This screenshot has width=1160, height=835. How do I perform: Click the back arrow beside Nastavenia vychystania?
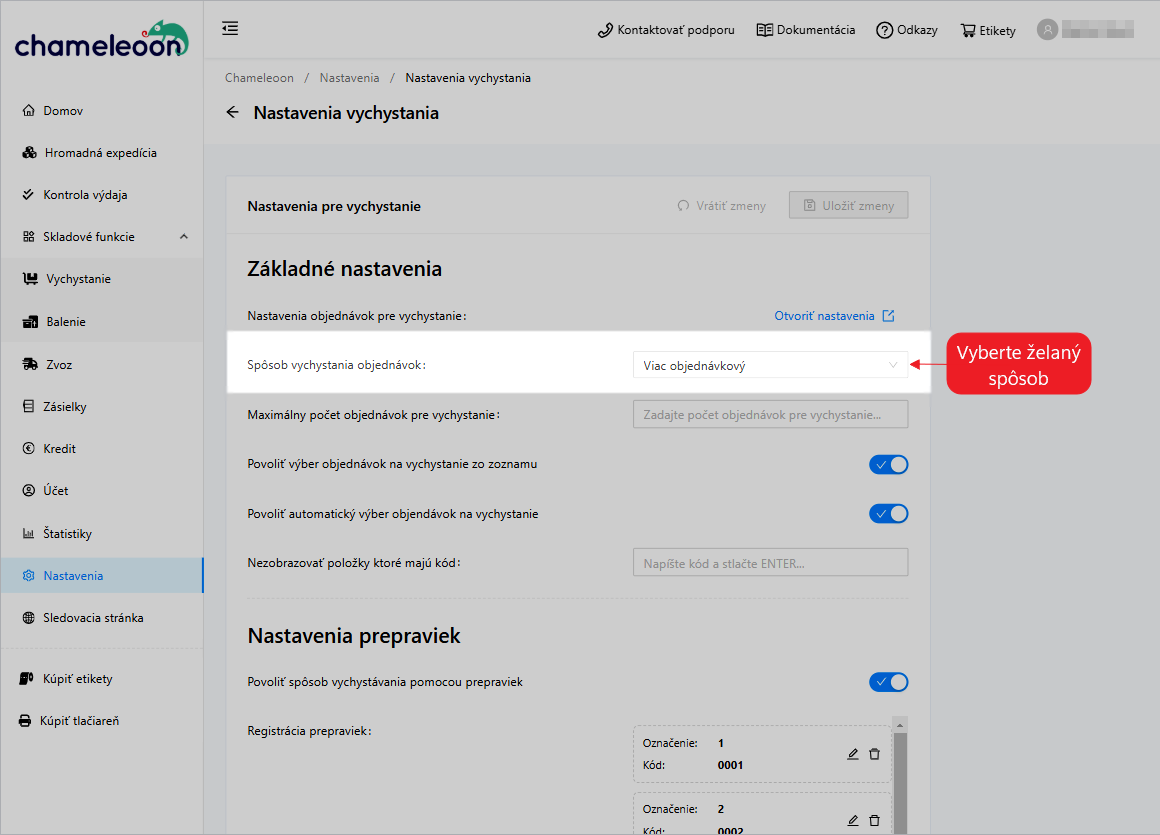tap(233, 113)
